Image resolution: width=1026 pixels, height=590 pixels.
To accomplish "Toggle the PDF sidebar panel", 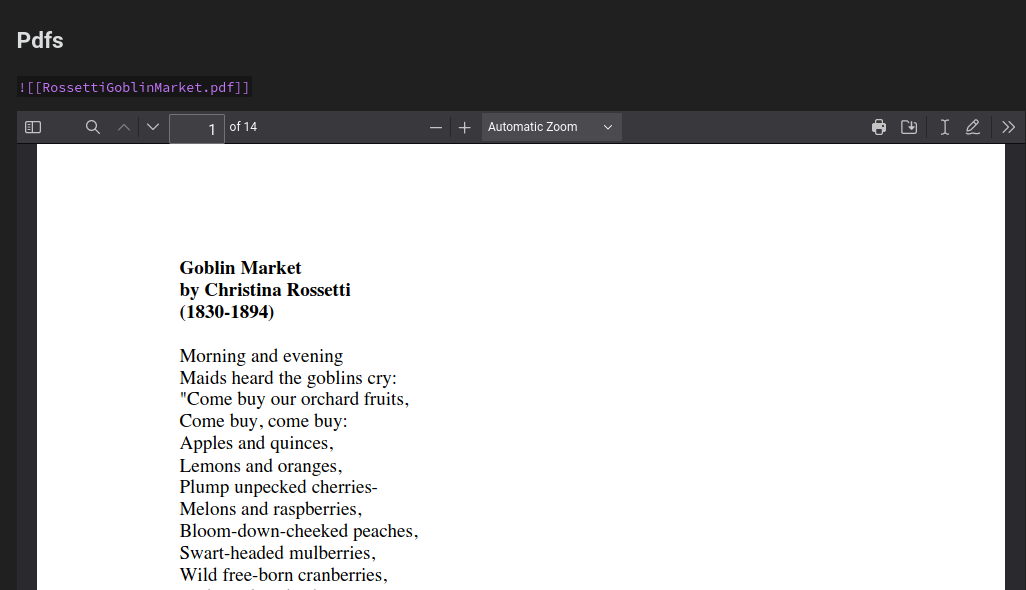I will pyautogui.click(x=32, y=127).
